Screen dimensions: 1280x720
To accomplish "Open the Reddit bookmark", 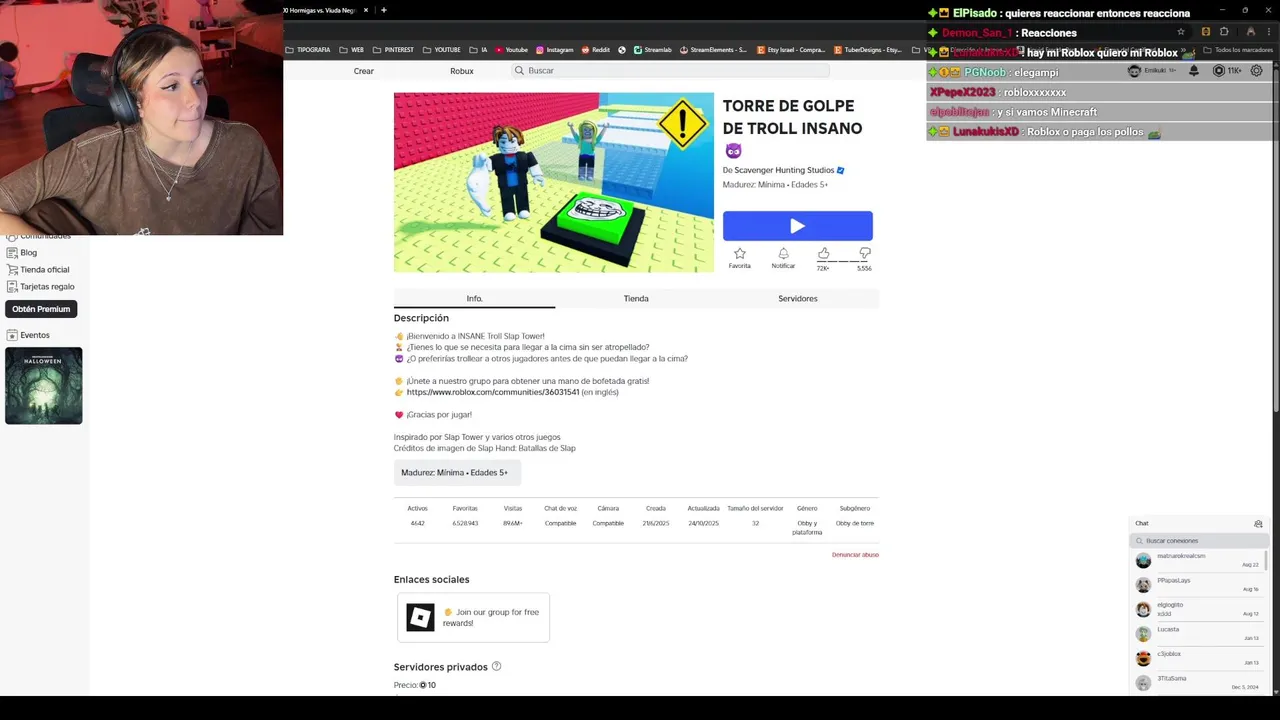I will coord(595,49).
